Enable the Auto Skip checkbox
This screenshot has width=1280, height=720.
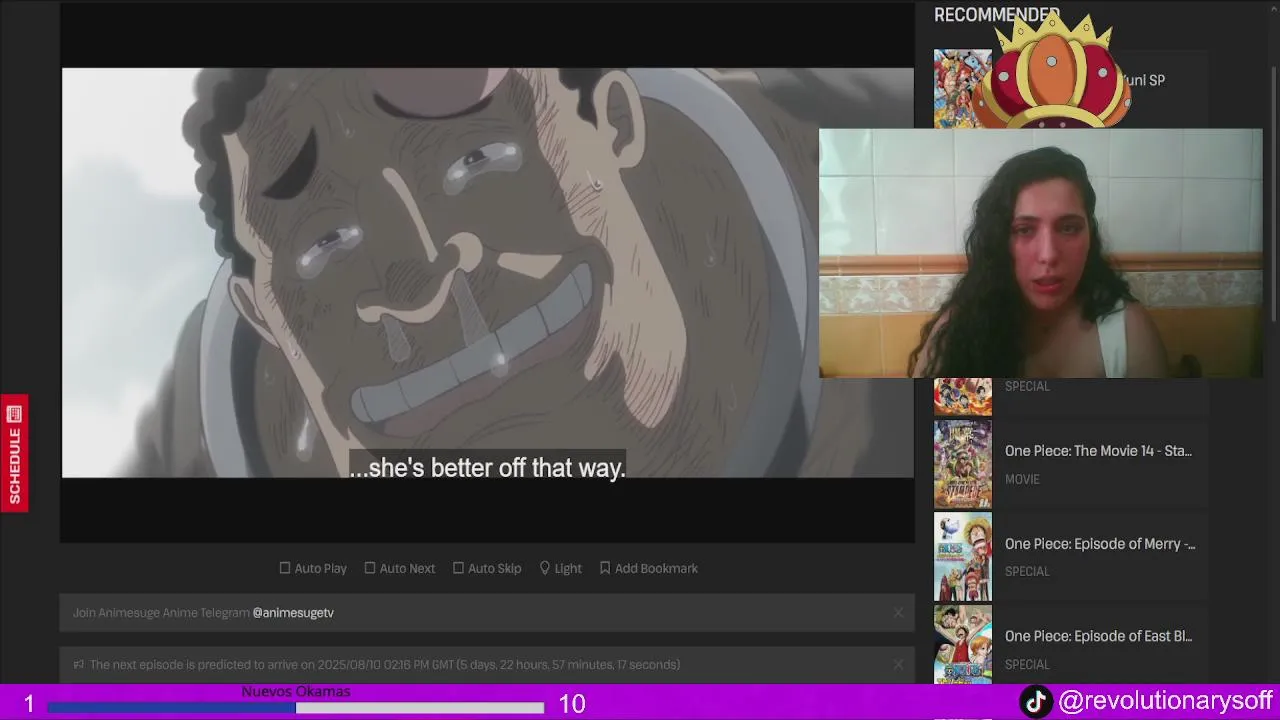pos(458,568)
